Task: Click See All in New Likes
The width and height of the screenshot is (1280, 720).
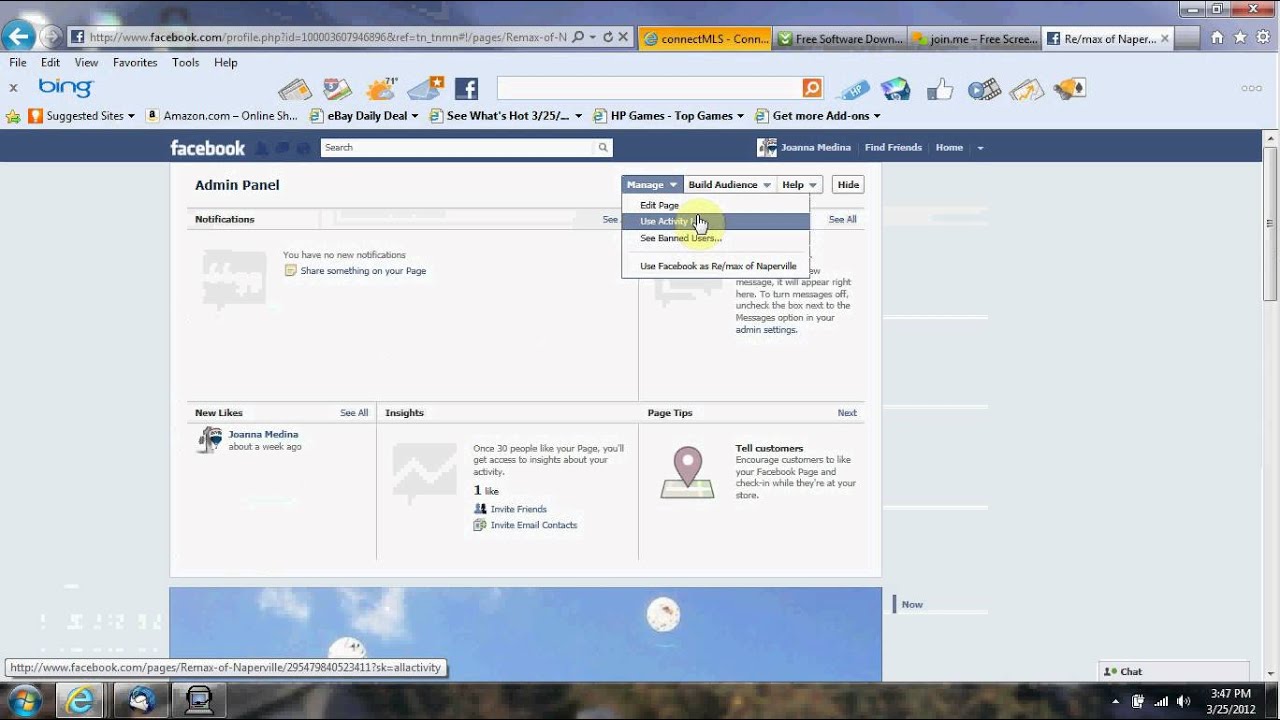Action: [354, 413]
